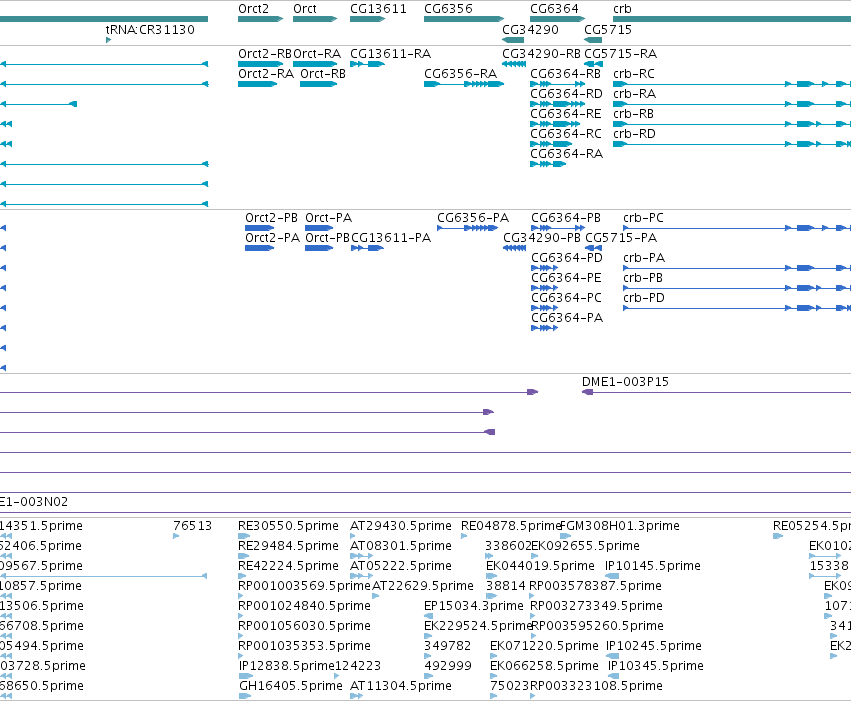Viewport: 851px width, 701px height.
Task: Select EST RE30550.5prime
Action: click(244, 536)
